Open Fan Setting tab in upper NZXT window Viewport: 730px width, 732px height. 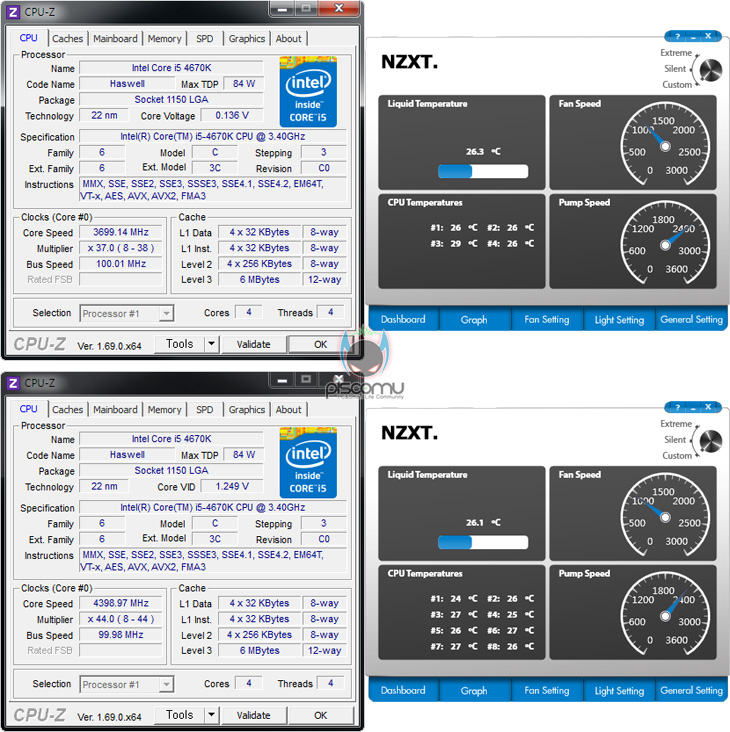coord(547,319)
